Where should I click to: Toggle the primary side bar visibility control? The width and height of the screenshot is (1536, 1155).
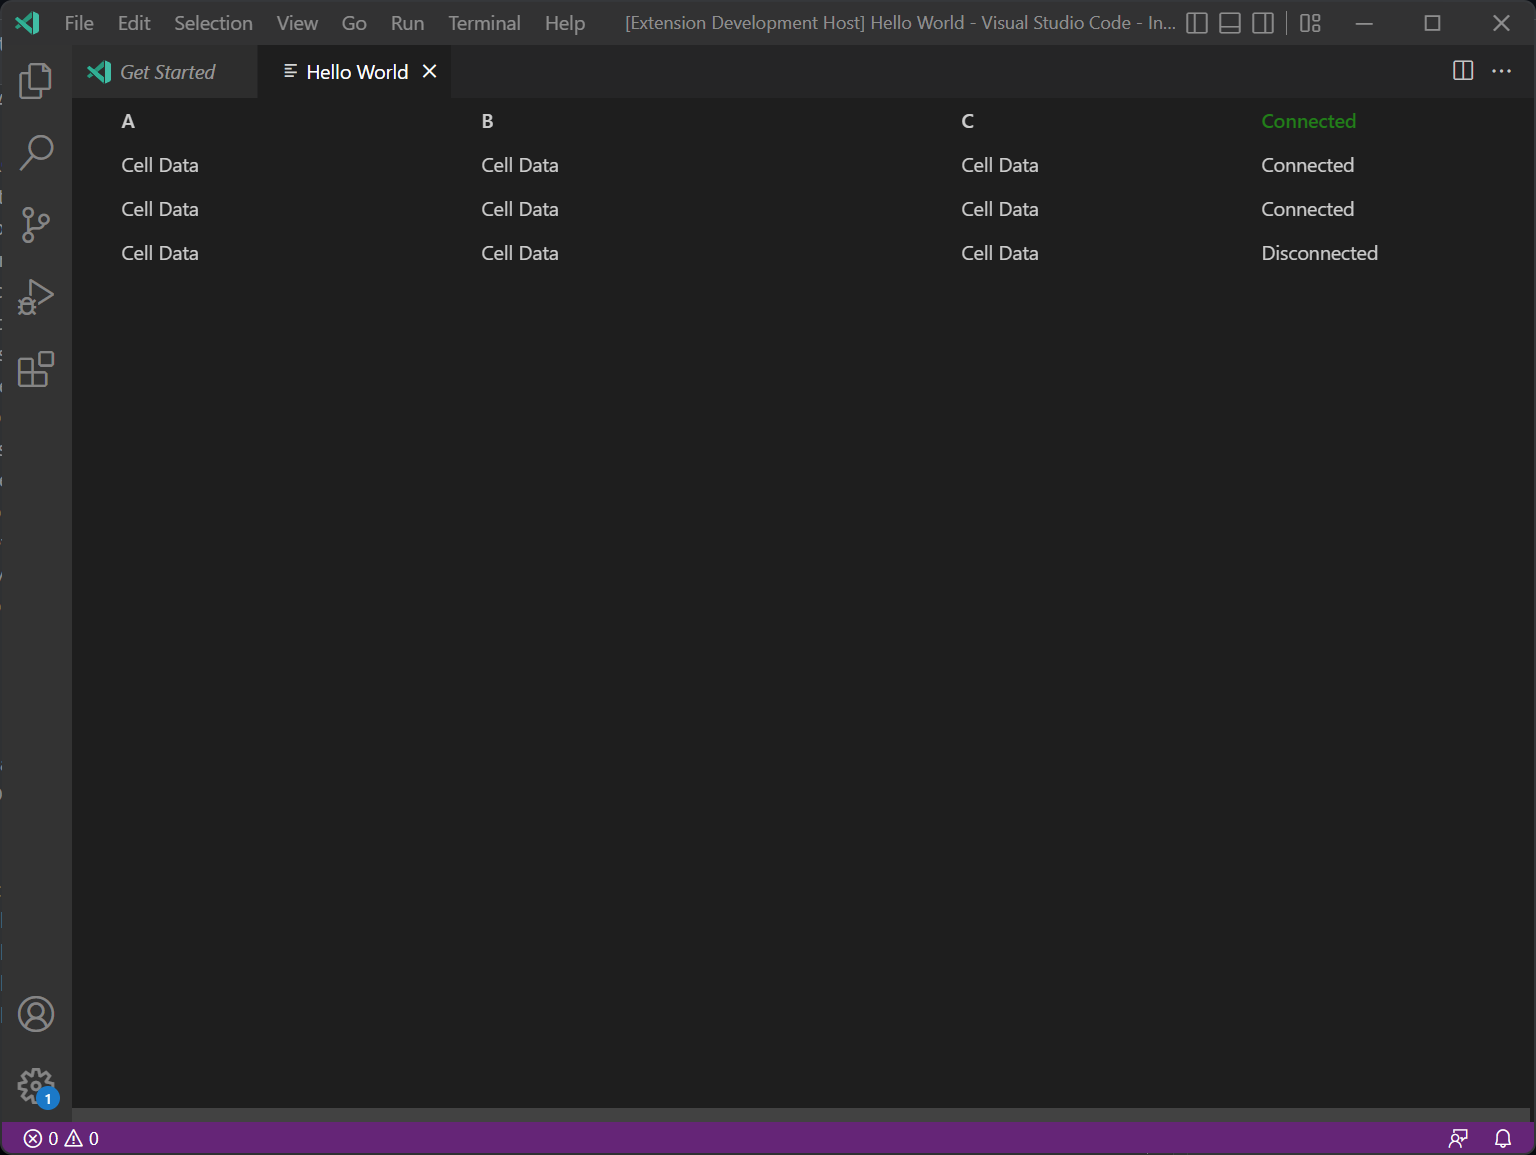1196,22
